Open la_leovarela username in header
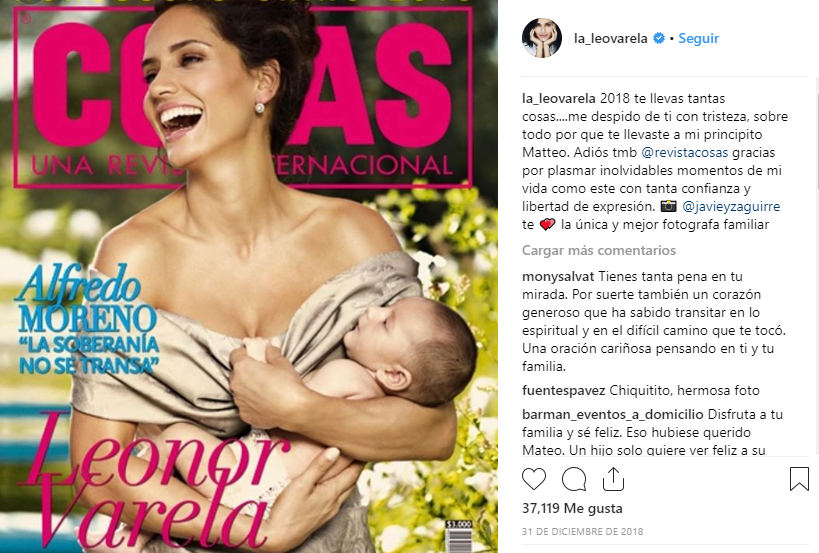Viewport: 819px width, 553px height. pyautogui.click(x=610, y=38)
